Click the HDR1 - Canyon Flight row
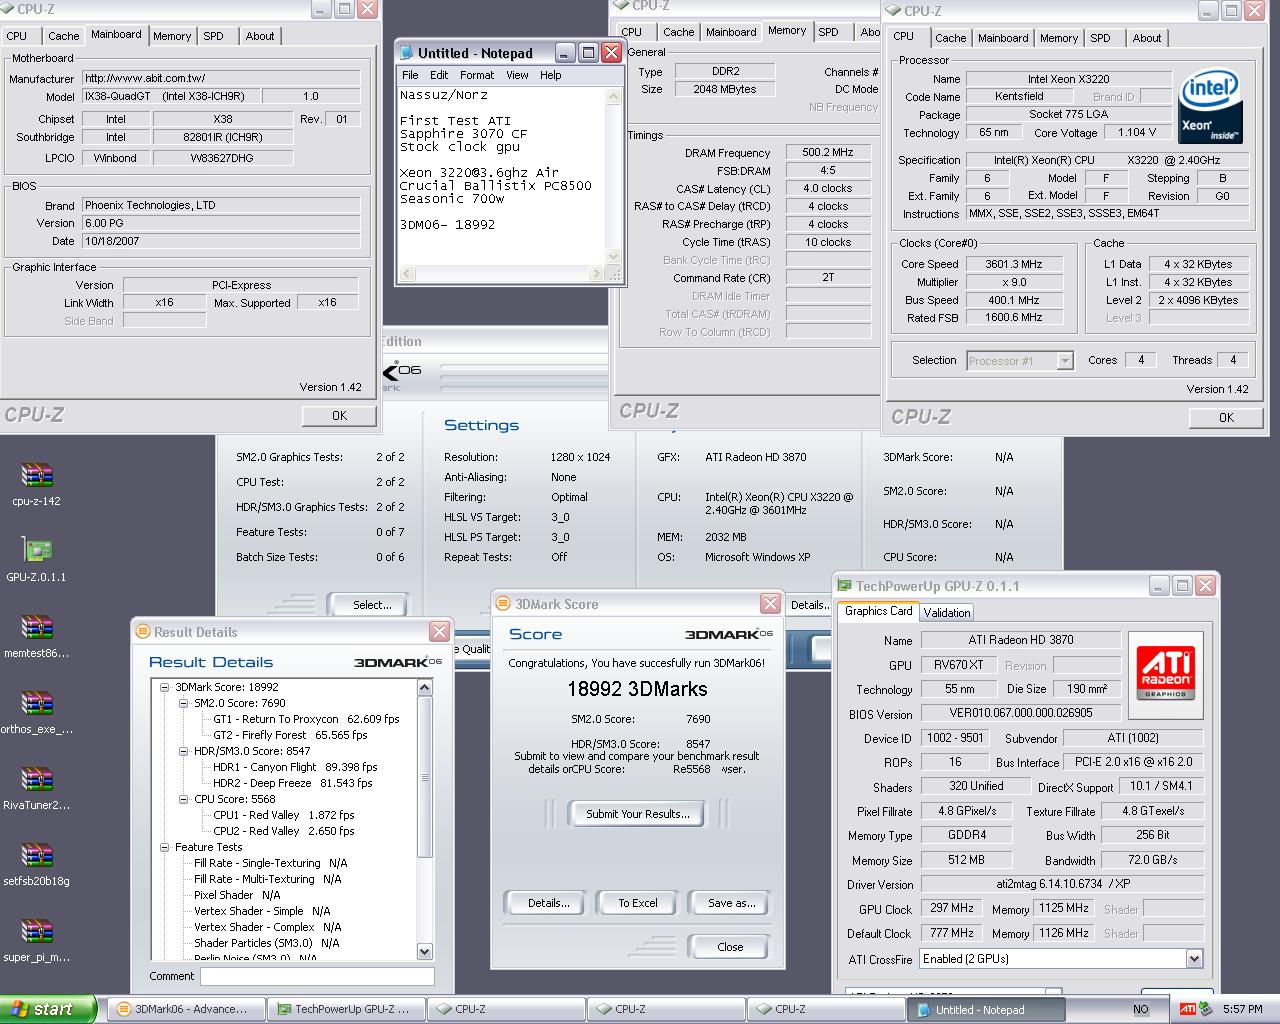 pyautogui.click(x=295, y=767)
